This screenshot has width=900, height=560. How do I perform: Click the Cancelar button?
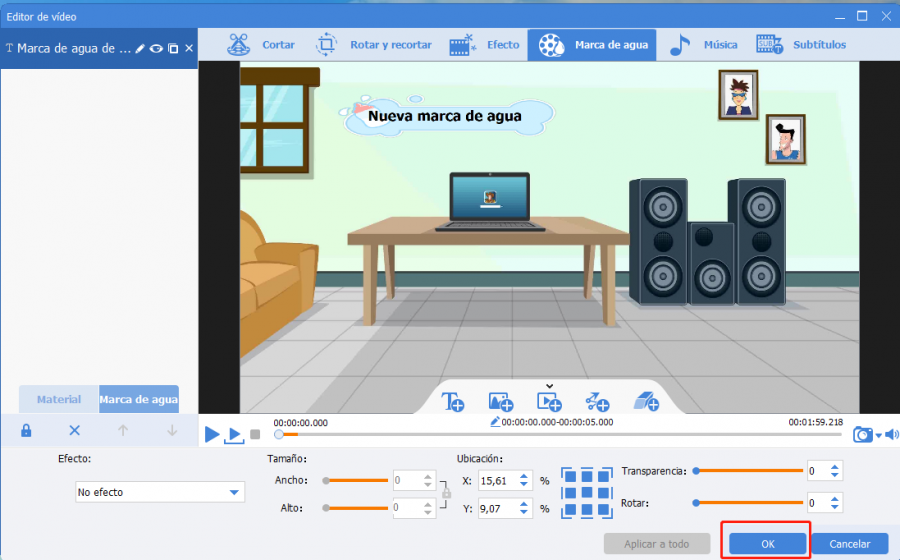(849, 544)
